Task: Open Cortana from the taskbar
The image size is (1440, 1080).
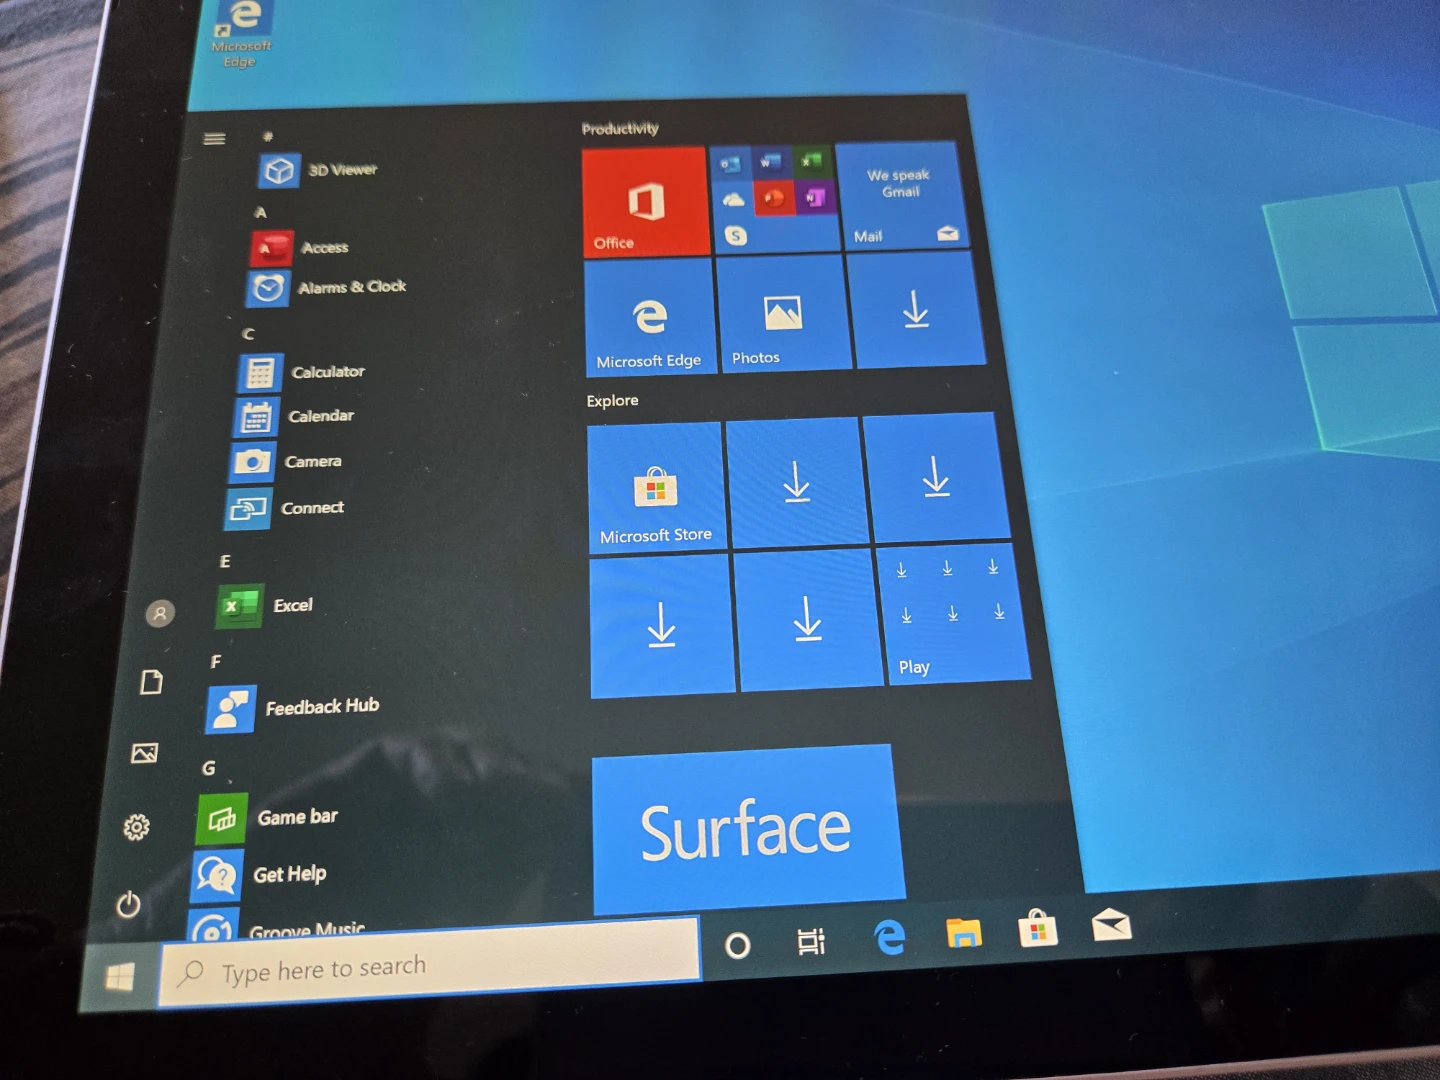Action: [738, 945]
